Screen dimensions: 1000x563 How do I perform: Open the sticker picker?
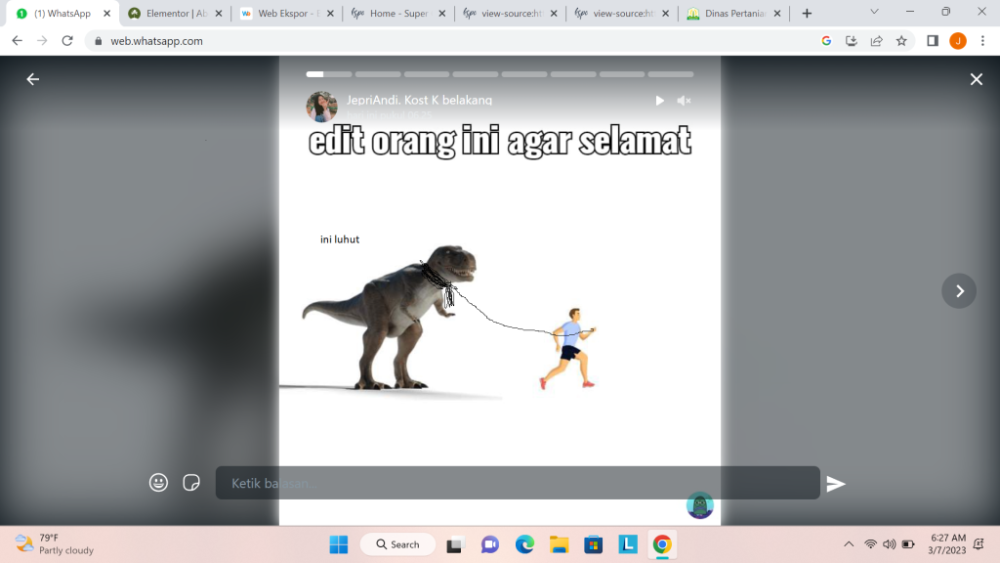click(192, 483)
